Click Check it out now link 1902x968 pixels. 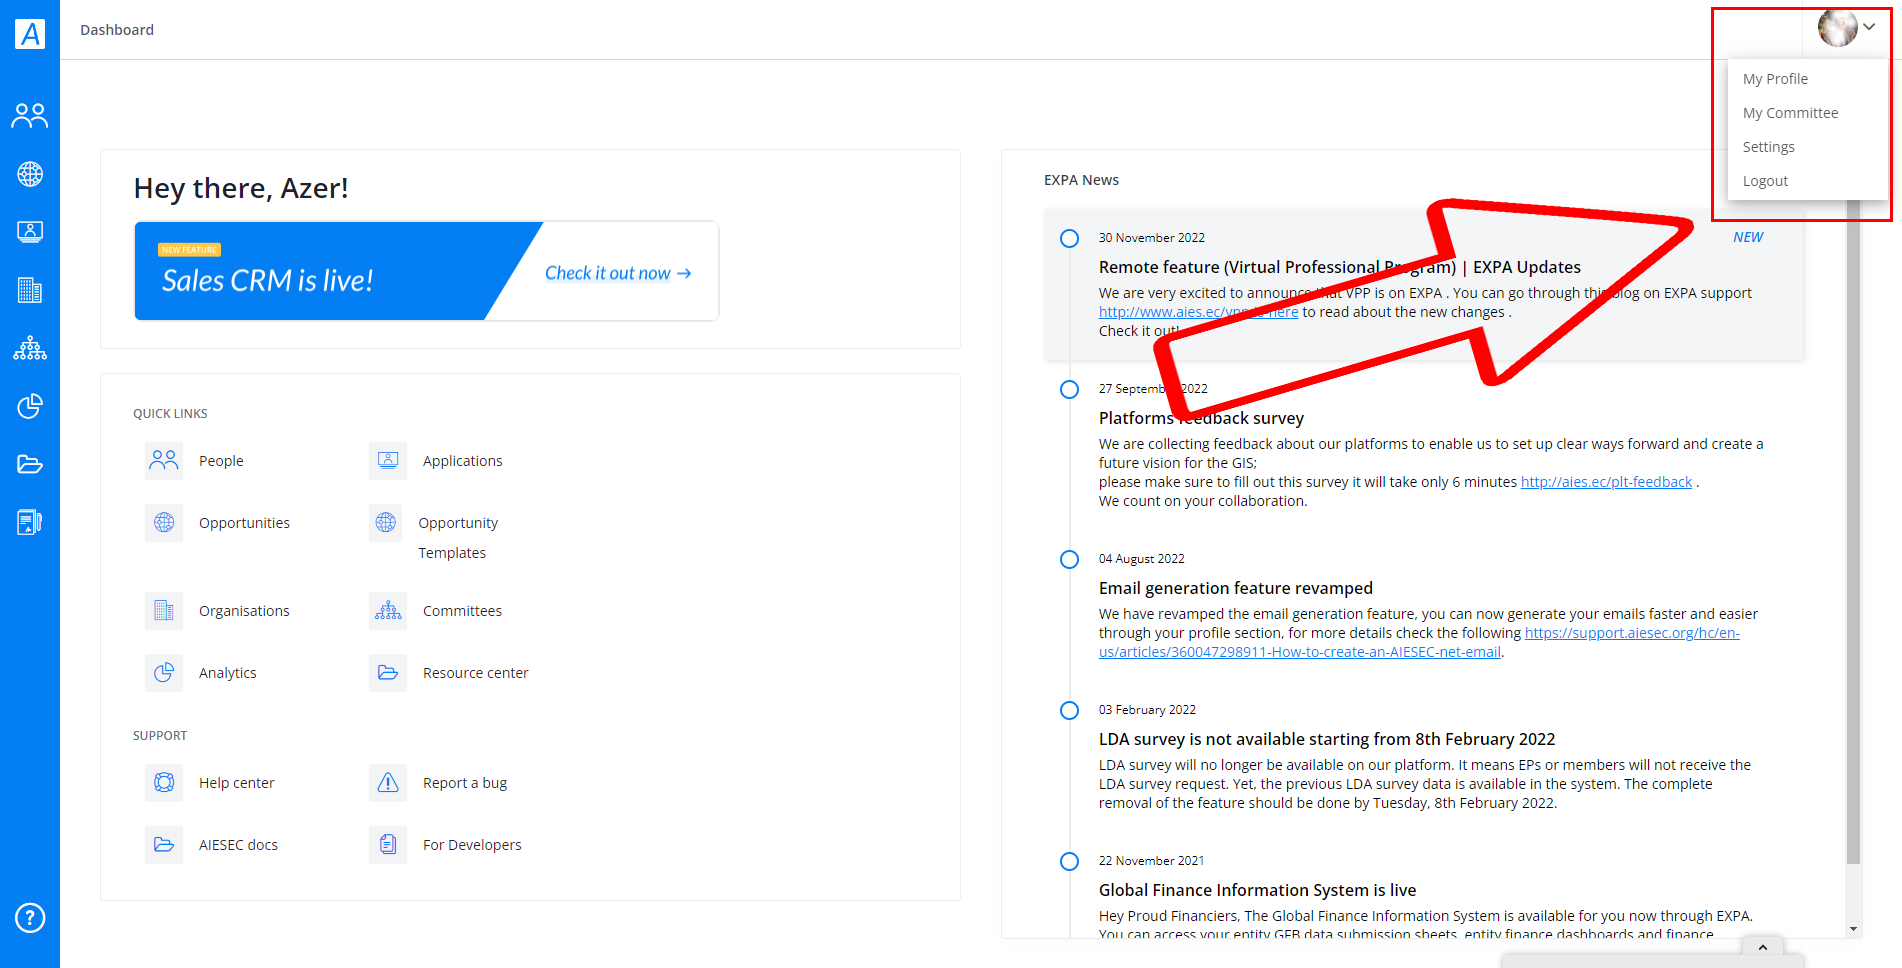(x=618, y=273)
